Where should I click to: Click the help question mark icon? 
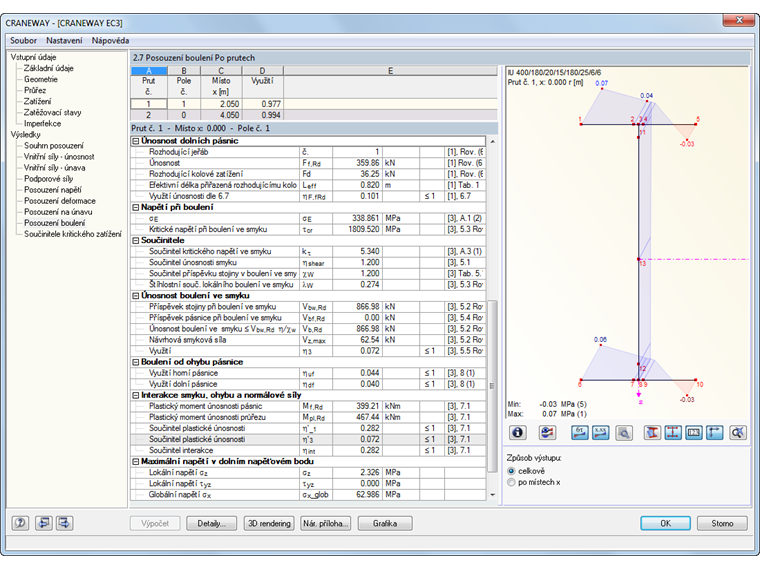click(20, 523)
